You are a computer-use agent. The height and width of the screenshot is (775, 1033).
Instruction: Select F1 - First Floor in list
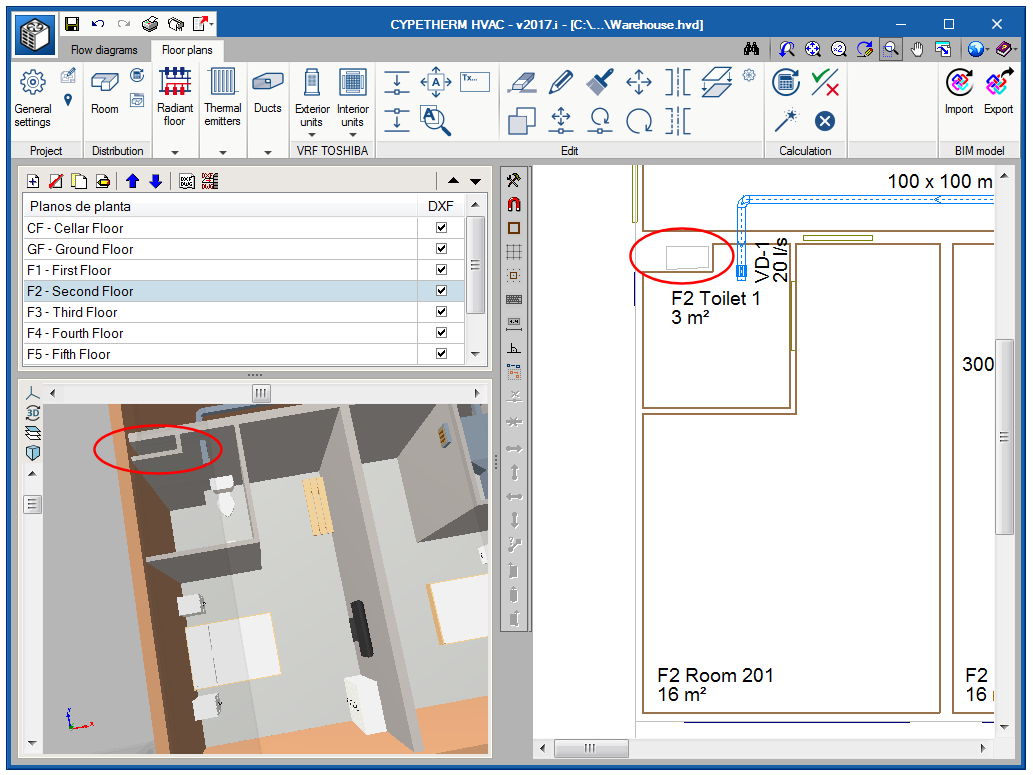tap(69, 270)
